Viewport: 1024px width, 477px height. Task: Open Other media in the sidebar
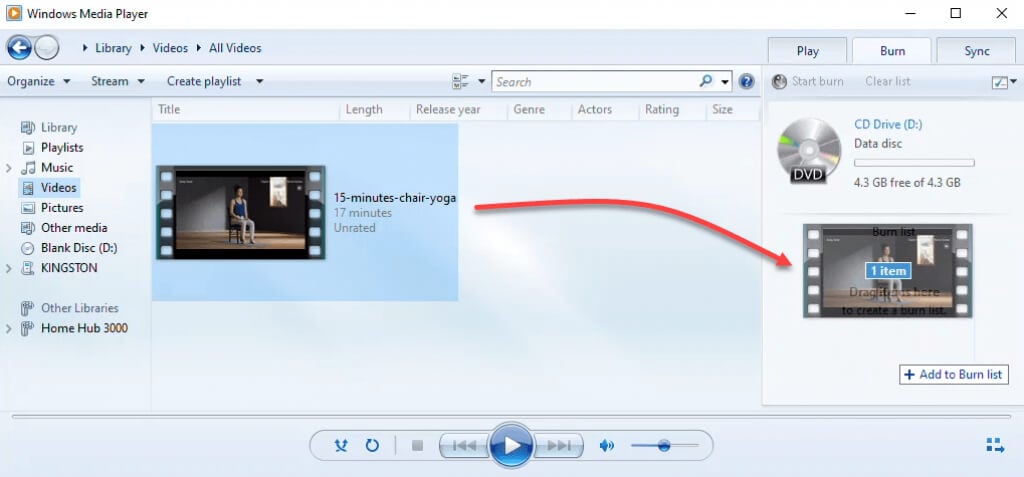click(x=74, y=228)
